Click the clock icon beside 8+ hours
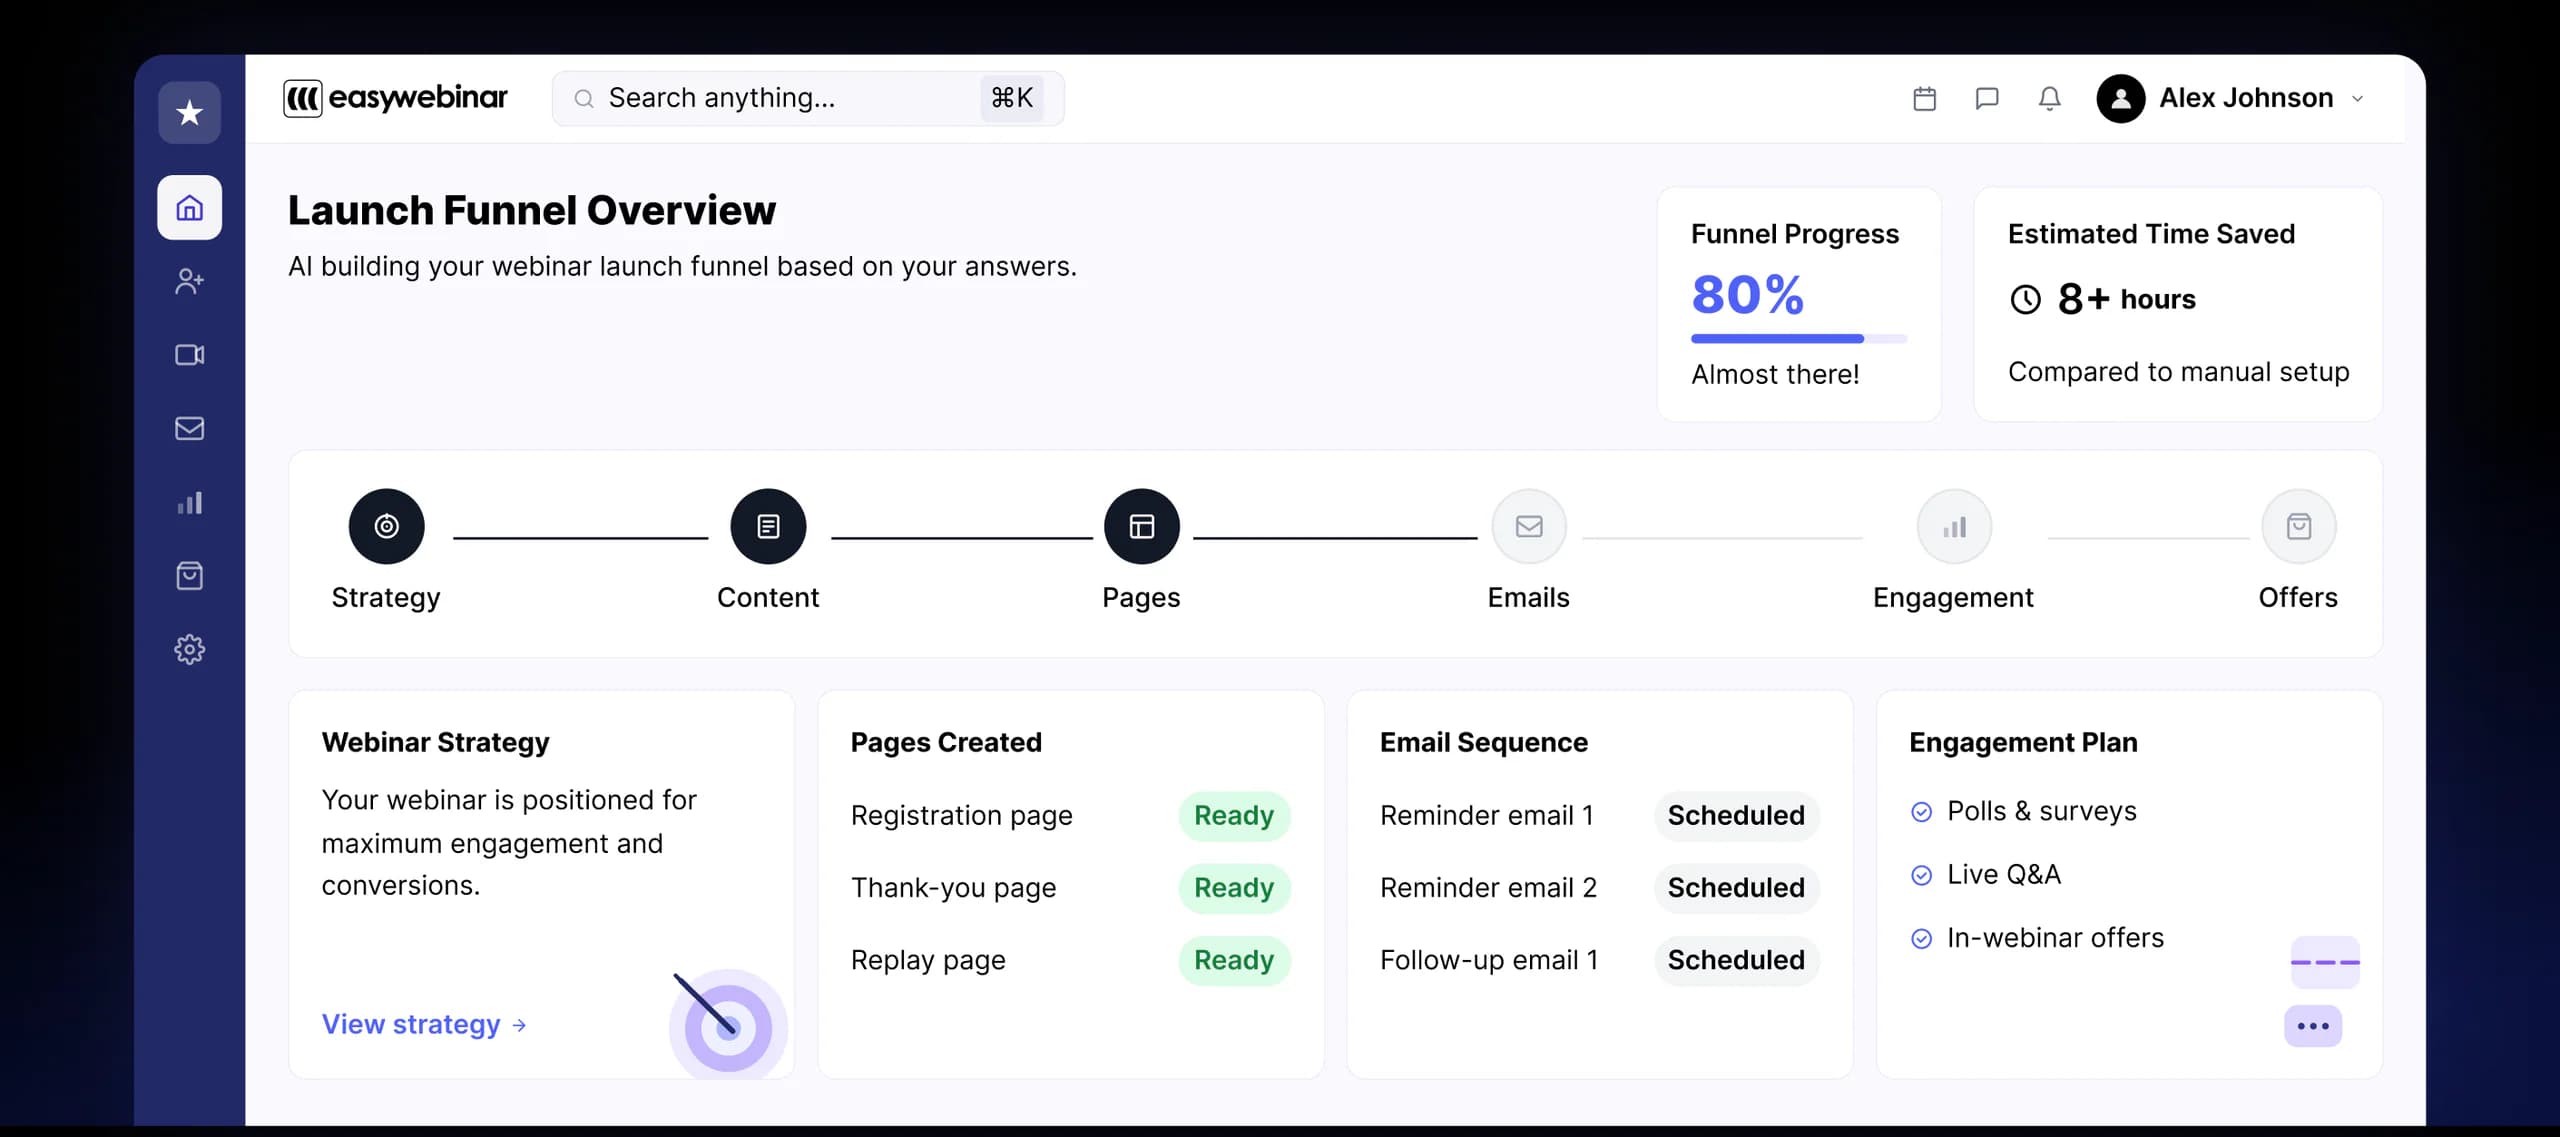 (x=2025, y=299)
